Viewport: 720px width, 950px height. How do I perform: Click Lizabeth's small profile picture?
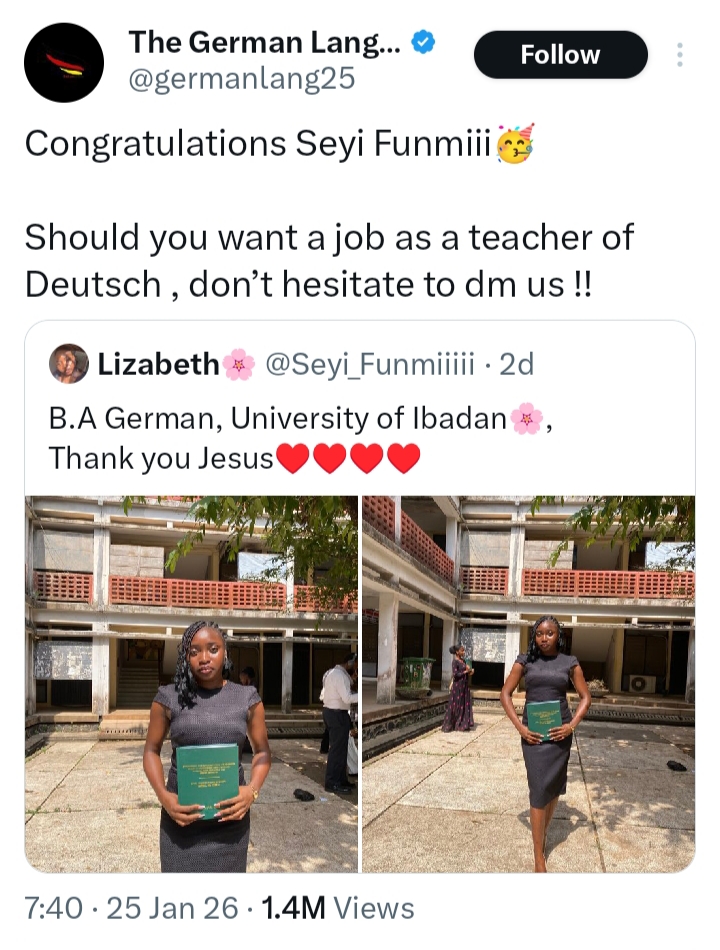click(x=69, y=364)
